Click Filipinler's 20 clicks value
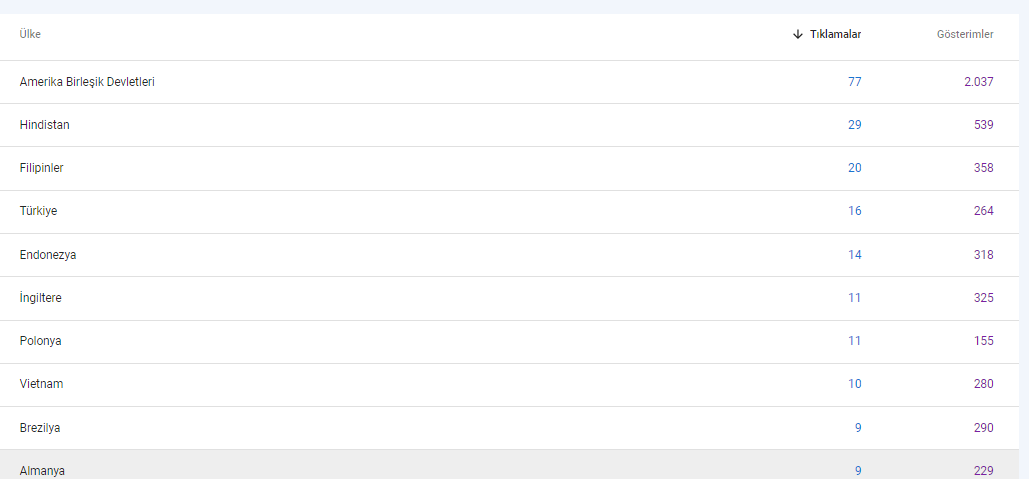The image size is (1029, 479). pyautogui.click(x=854, y=168)
